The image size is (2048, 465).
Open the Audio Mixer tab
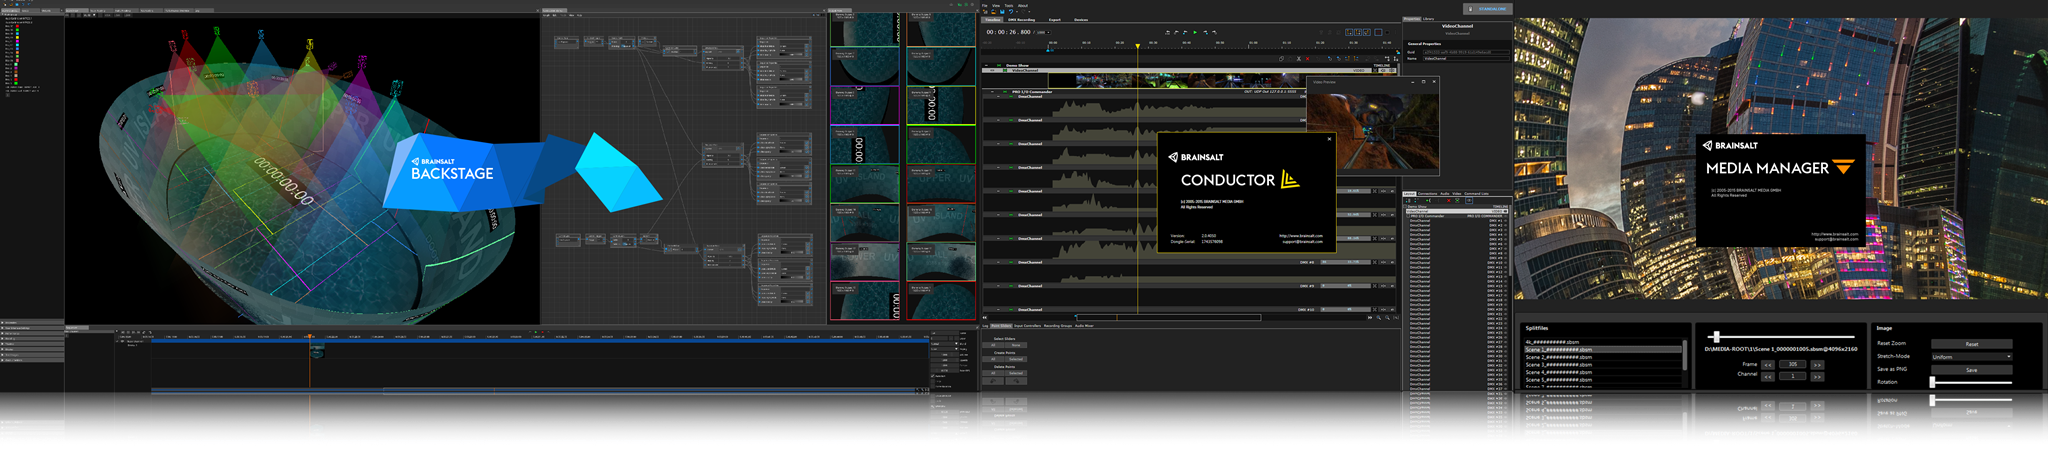pyautogui.click(x=1084, y=326)
